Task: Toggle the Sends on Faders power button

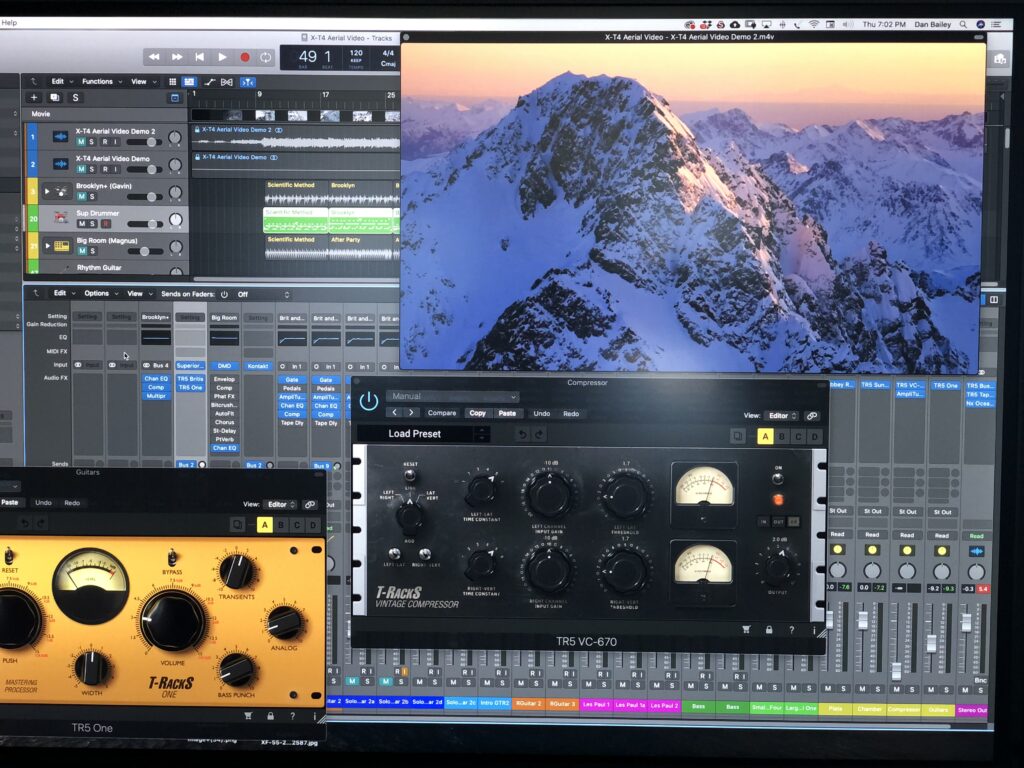Action: pos(224,295)
